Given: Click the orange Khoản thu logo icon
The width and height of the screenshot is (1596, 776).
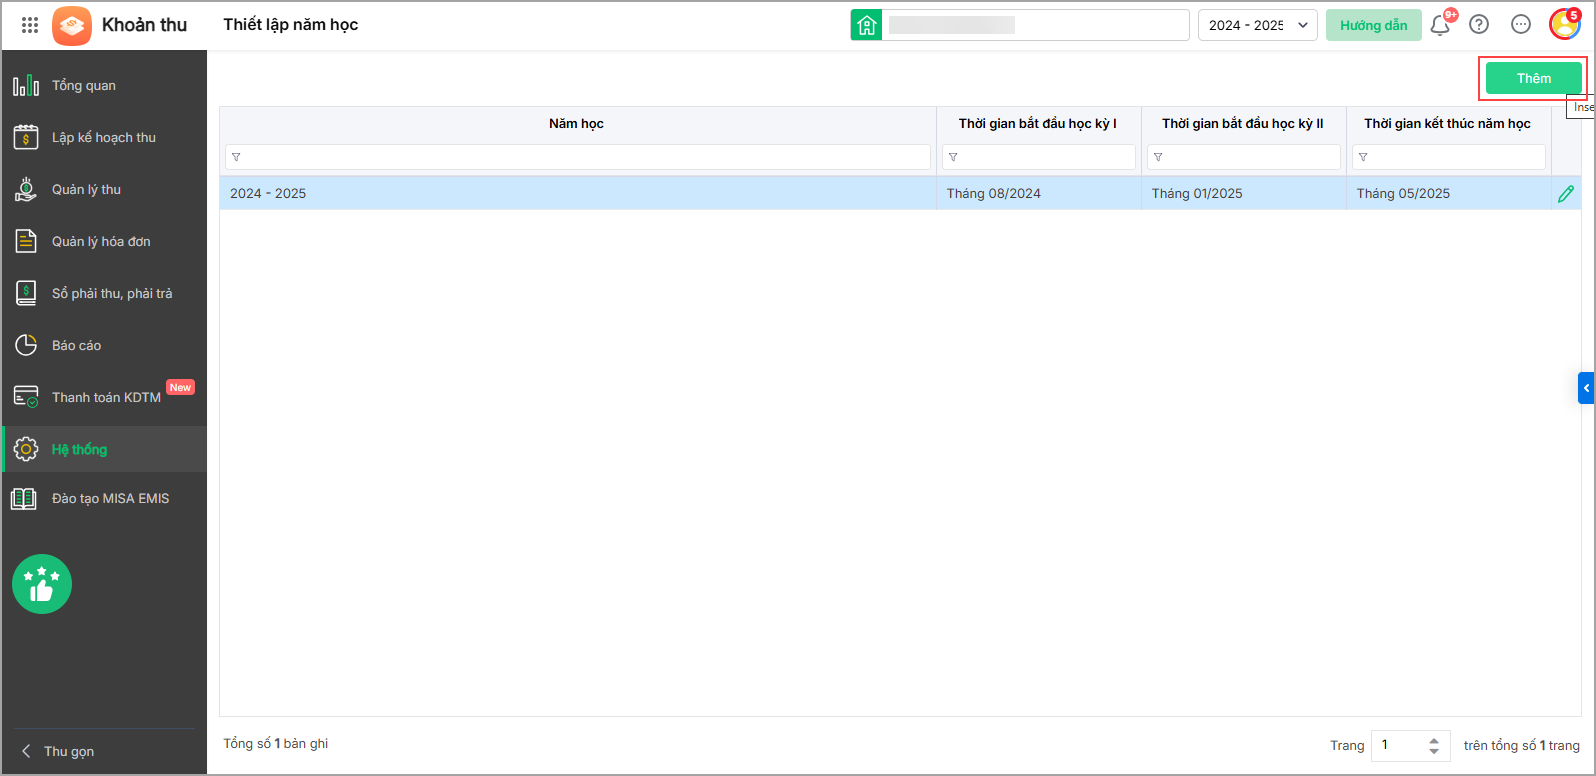Looking at the screenshot, I should point(72,25).
